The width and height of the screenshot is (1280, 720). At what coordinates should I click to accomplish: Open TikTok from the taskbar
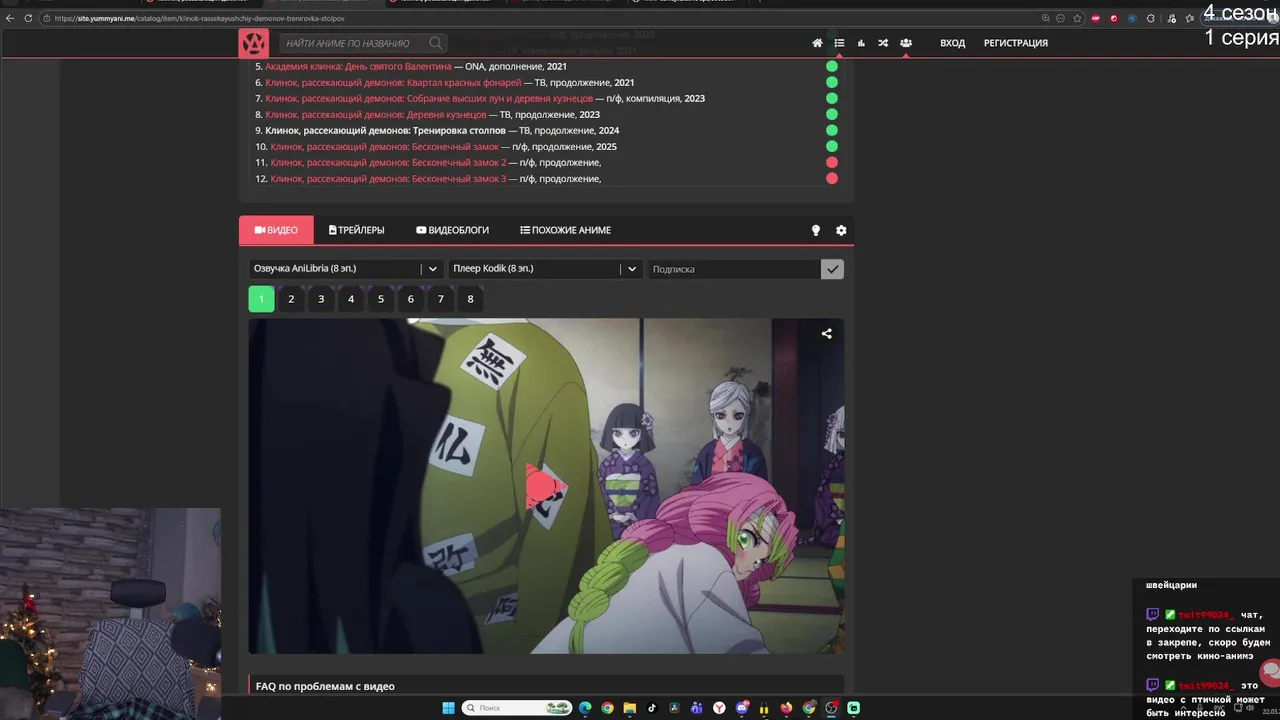point(652,708)
